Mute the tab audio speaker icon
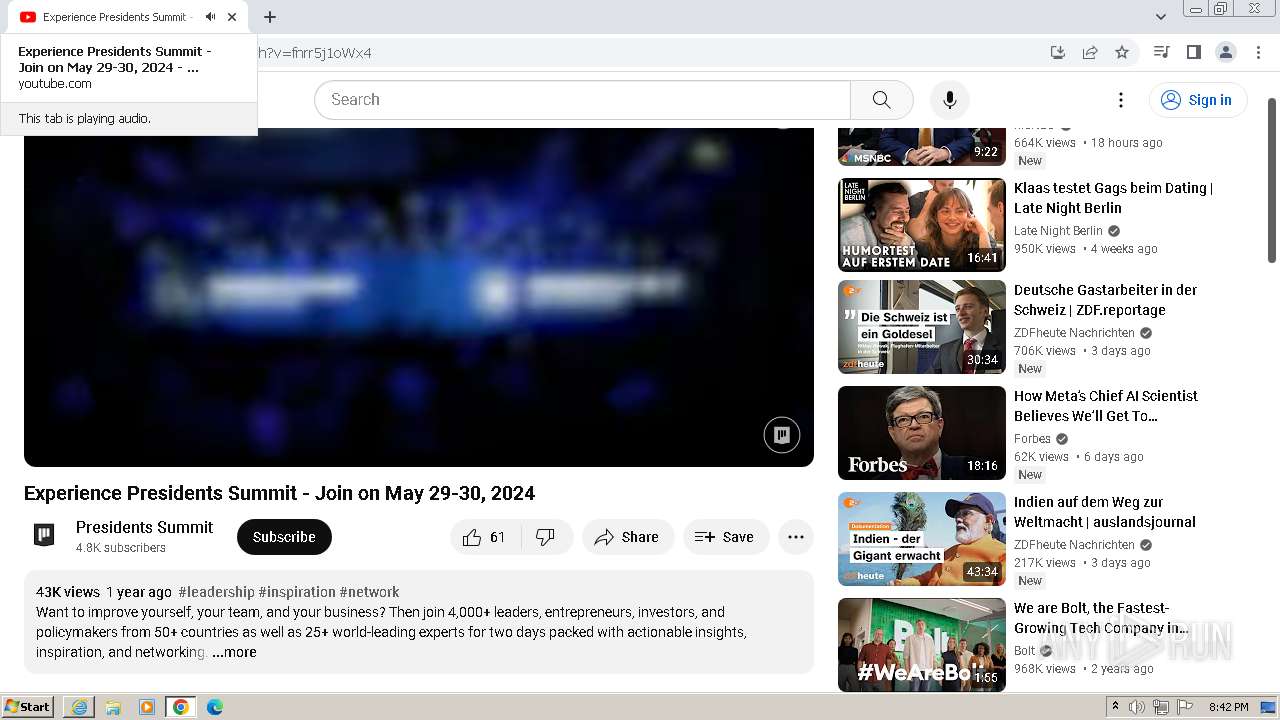Viewport: 1280px width, 720px height. tap(210, 17)
